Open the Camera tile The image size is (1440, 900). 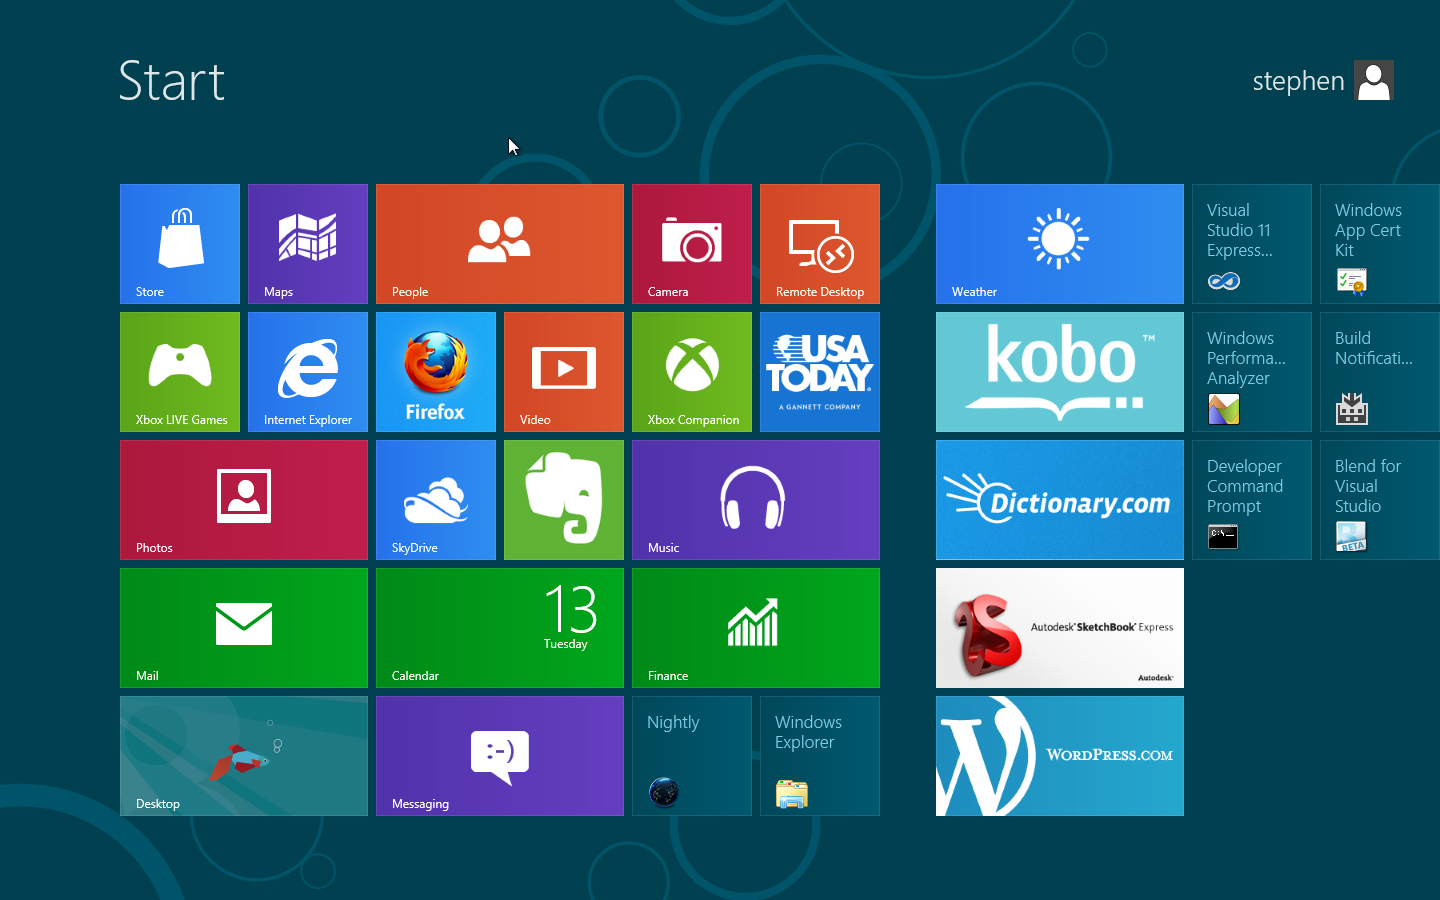point(692,243)
